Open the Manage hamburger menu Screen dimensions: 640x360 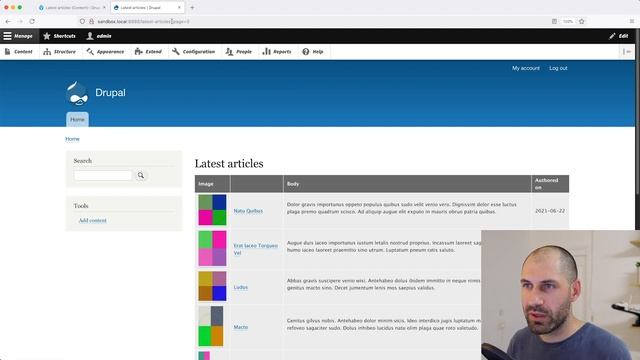18,36
